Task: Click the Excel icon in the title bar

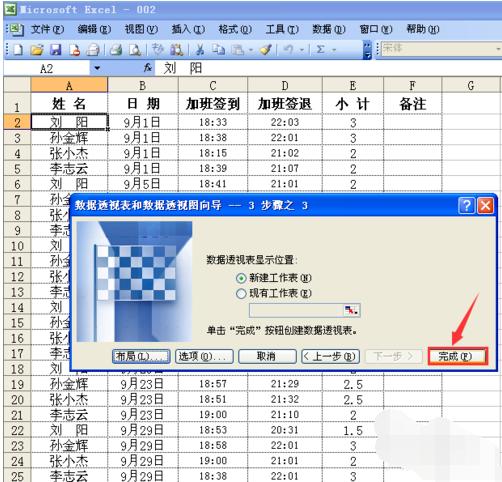Action: tap(10, 9)
